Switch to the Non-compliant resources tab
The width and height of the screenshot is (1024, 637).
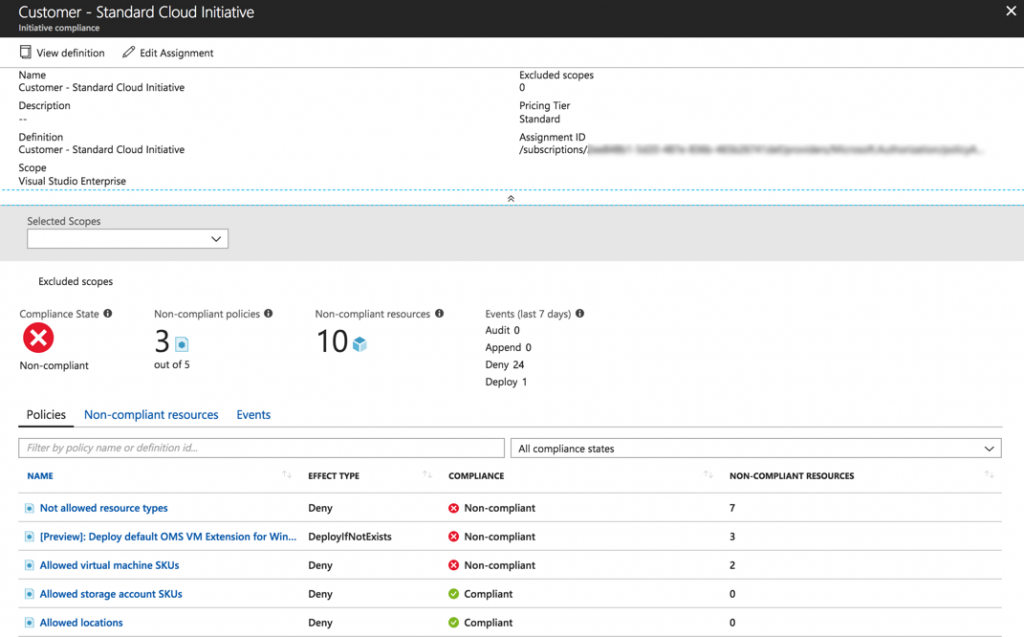[x=151, y=415]
